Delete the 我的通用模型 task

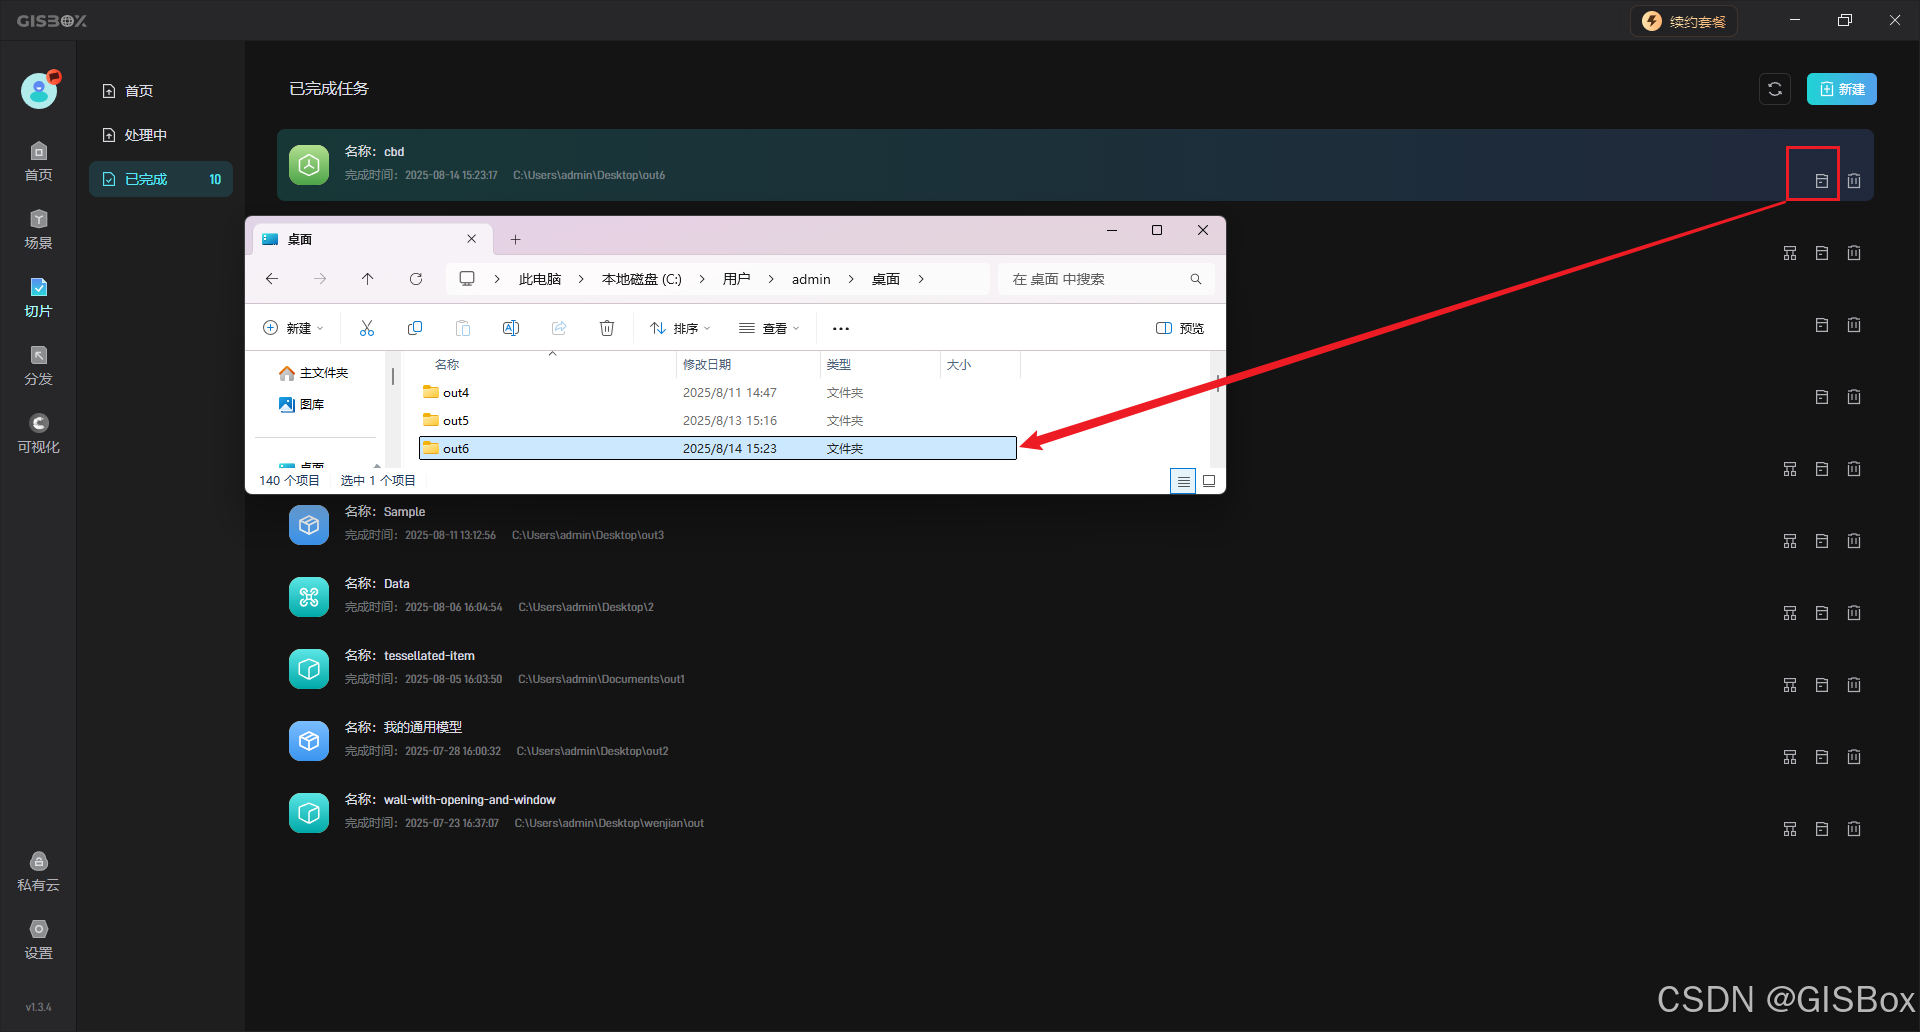click(x=1854, y=757)
